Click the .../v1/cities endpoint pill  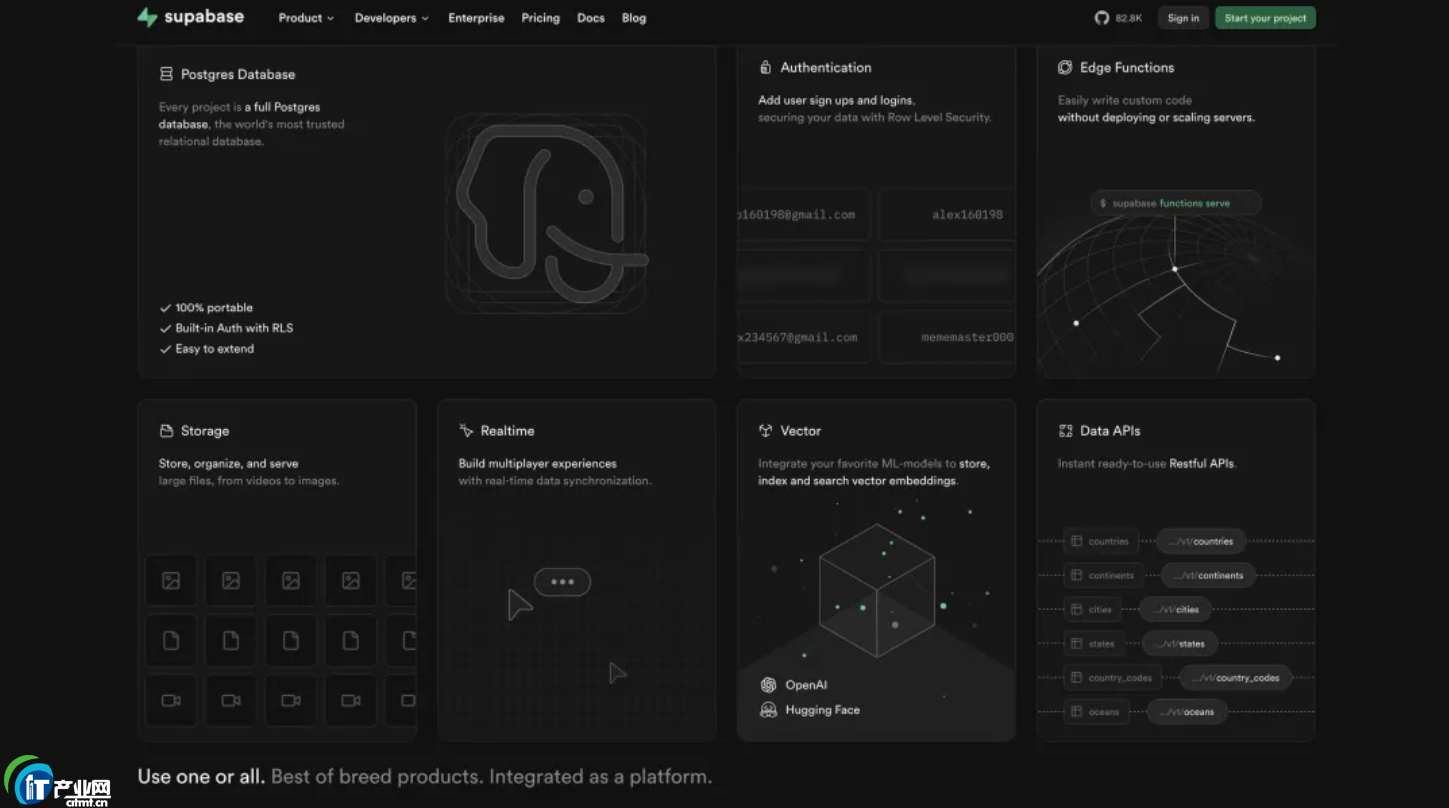point(1176,609)
